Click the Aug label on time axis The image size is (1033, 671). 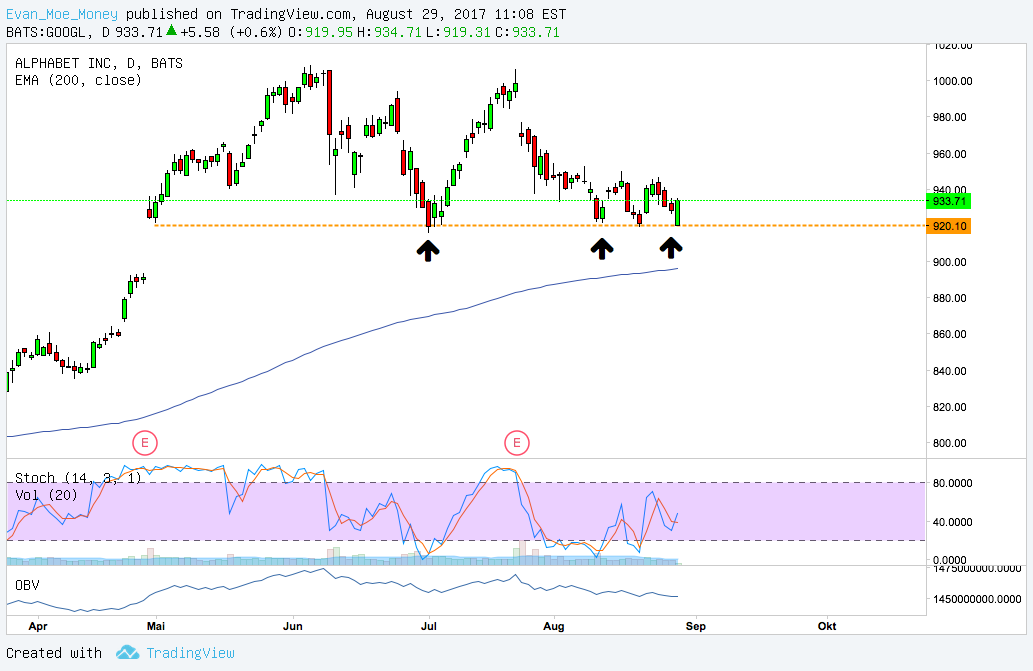coord(553,626)
